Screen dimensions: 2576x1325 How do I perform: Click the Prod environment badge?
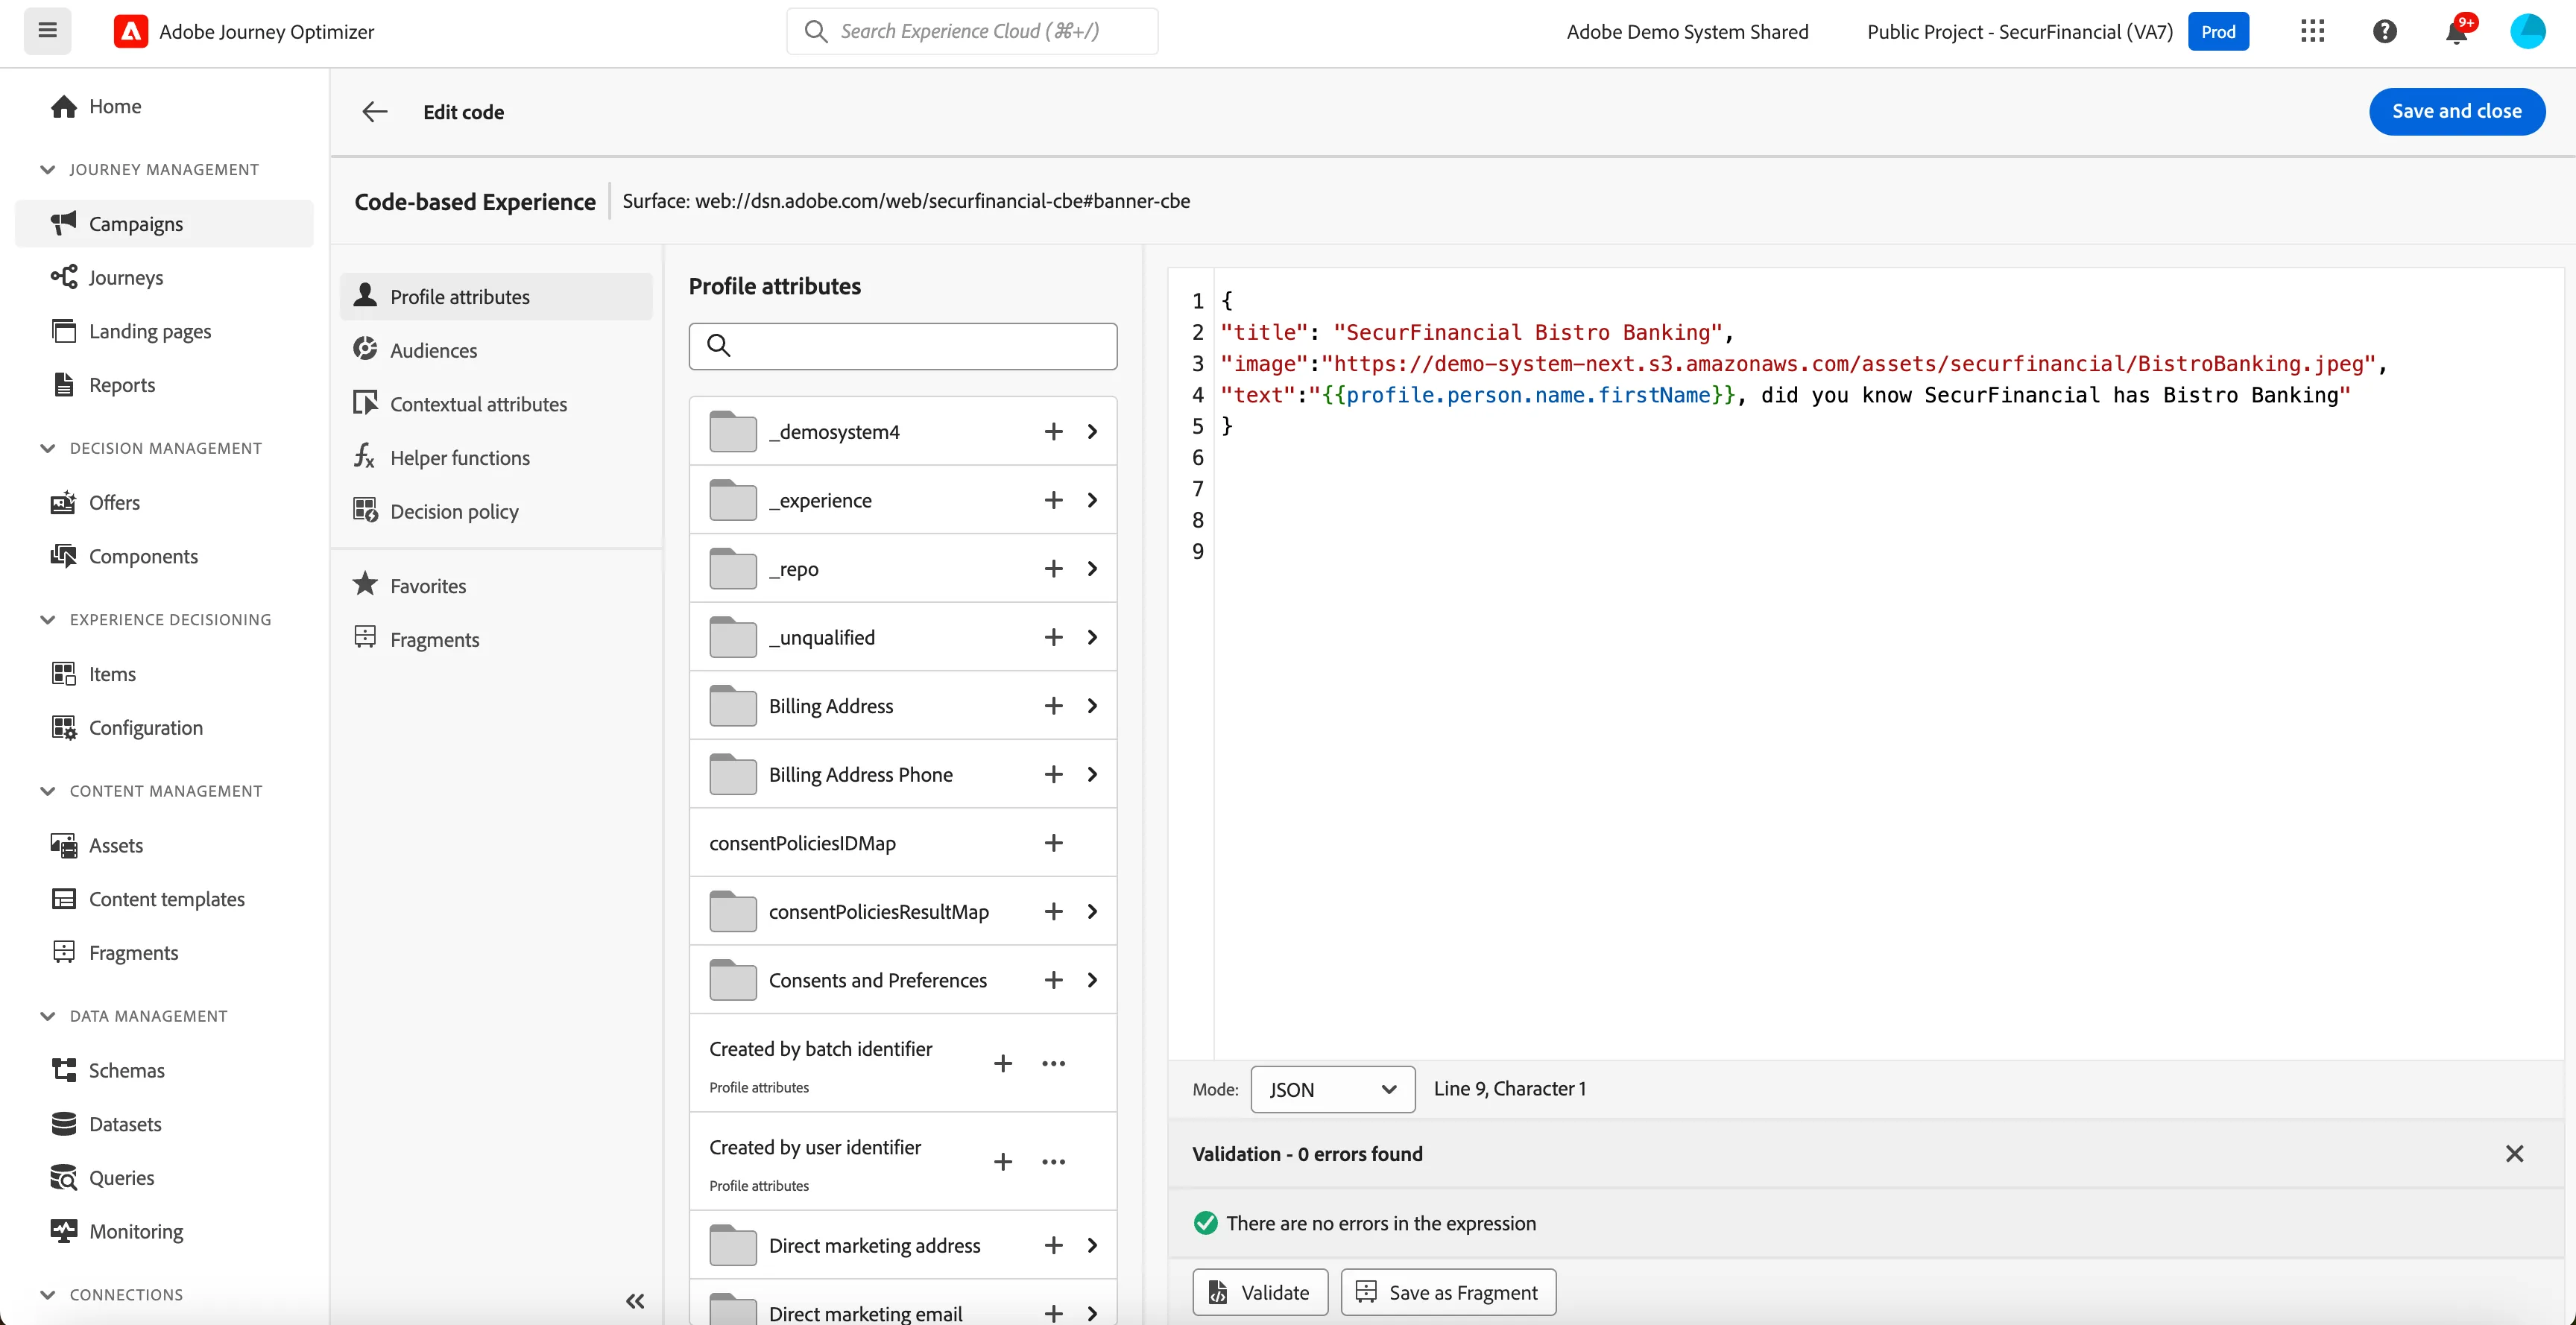pos(2217,31)
